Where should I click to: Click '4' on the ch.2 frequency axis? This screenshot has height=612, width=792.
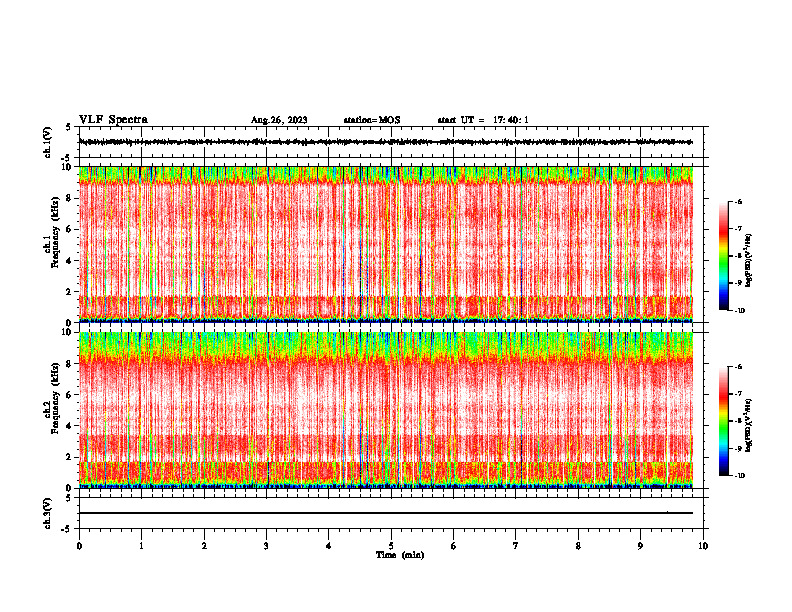point(69,426)
